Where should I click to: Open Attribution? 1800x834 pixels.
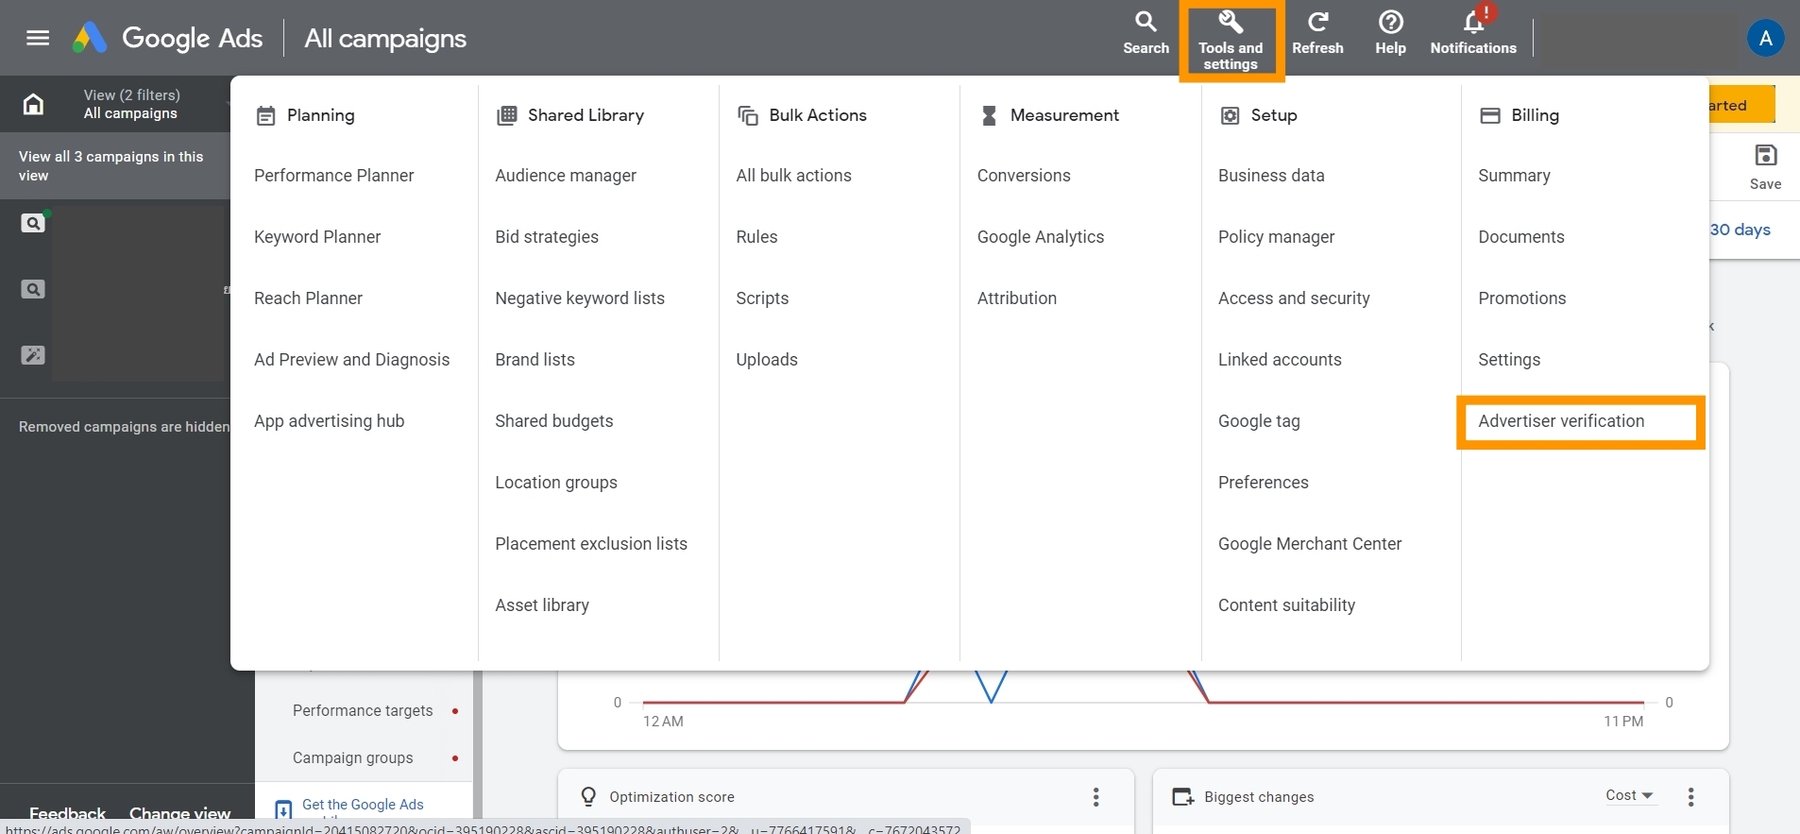(x=1017, y=298)
